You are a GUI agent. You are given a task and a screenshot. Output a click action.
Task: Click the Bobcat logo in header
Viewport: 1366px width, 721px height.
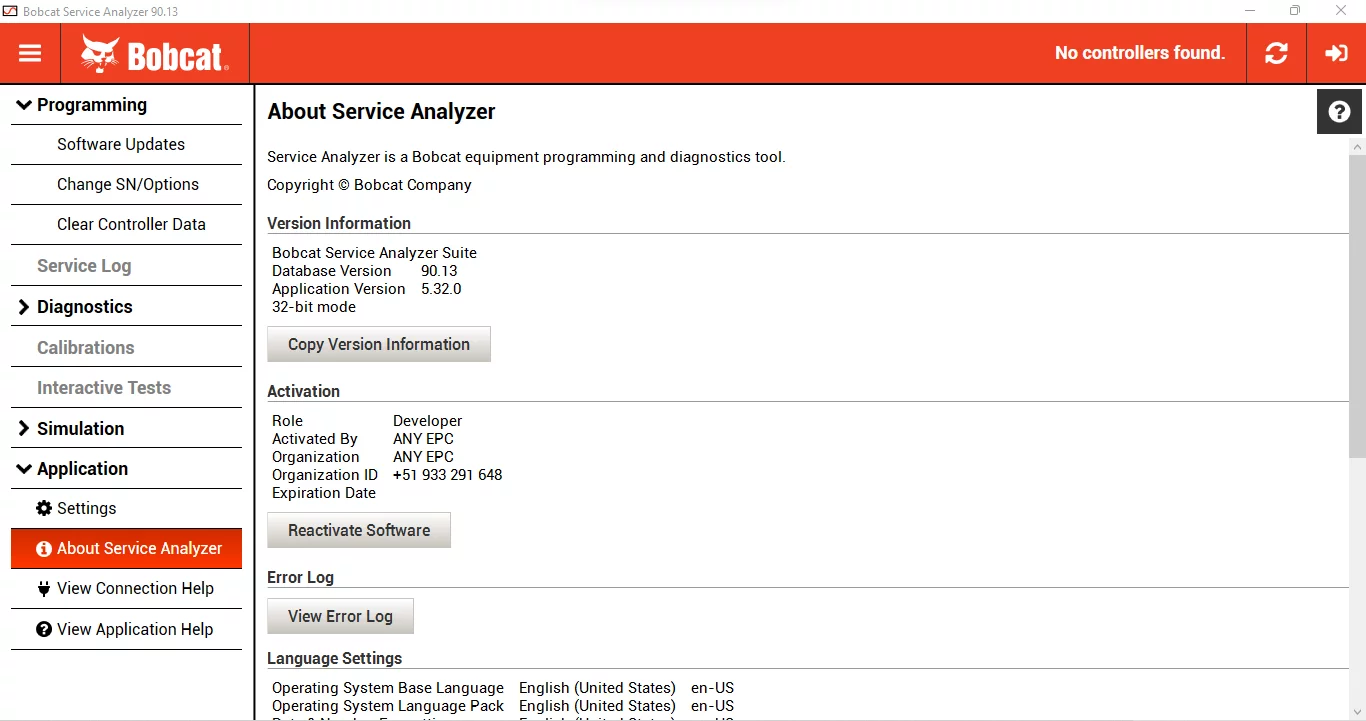pos(155,54)
